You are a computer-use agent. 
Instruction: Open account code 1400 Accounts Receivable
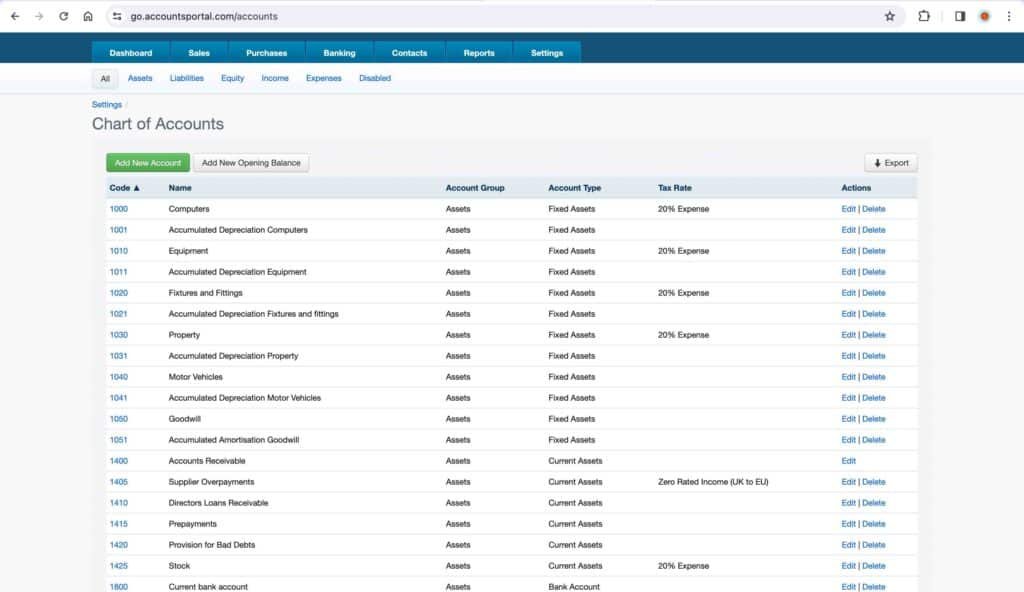(119, 460)
